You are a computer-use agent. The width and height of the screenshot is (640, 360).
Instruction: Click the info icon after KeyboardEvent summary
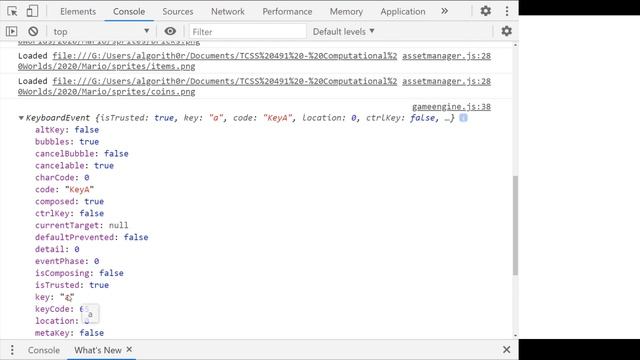click(463, 118)
